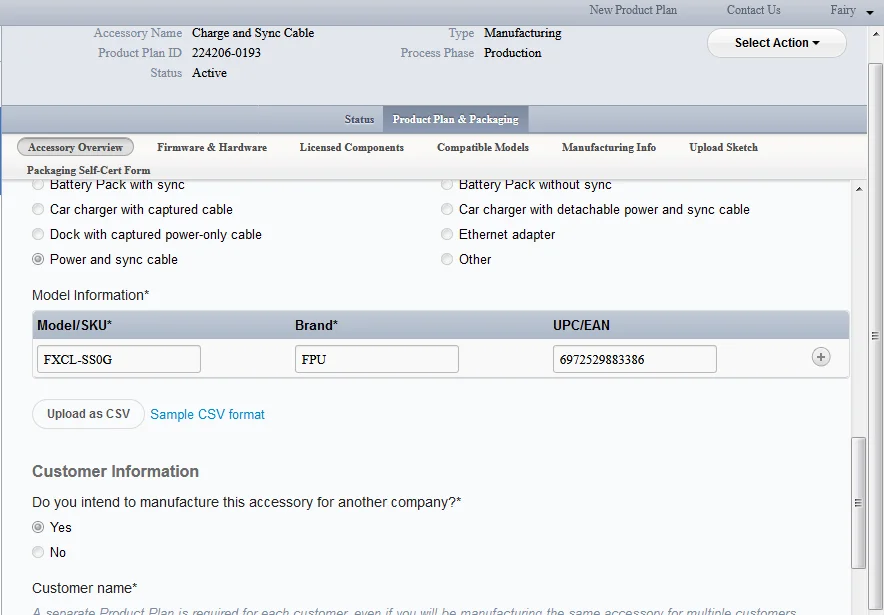884x615 pixels.
Task: Click the form panel's vertical scrollbar thumb
Action: [x=858, y=503]
